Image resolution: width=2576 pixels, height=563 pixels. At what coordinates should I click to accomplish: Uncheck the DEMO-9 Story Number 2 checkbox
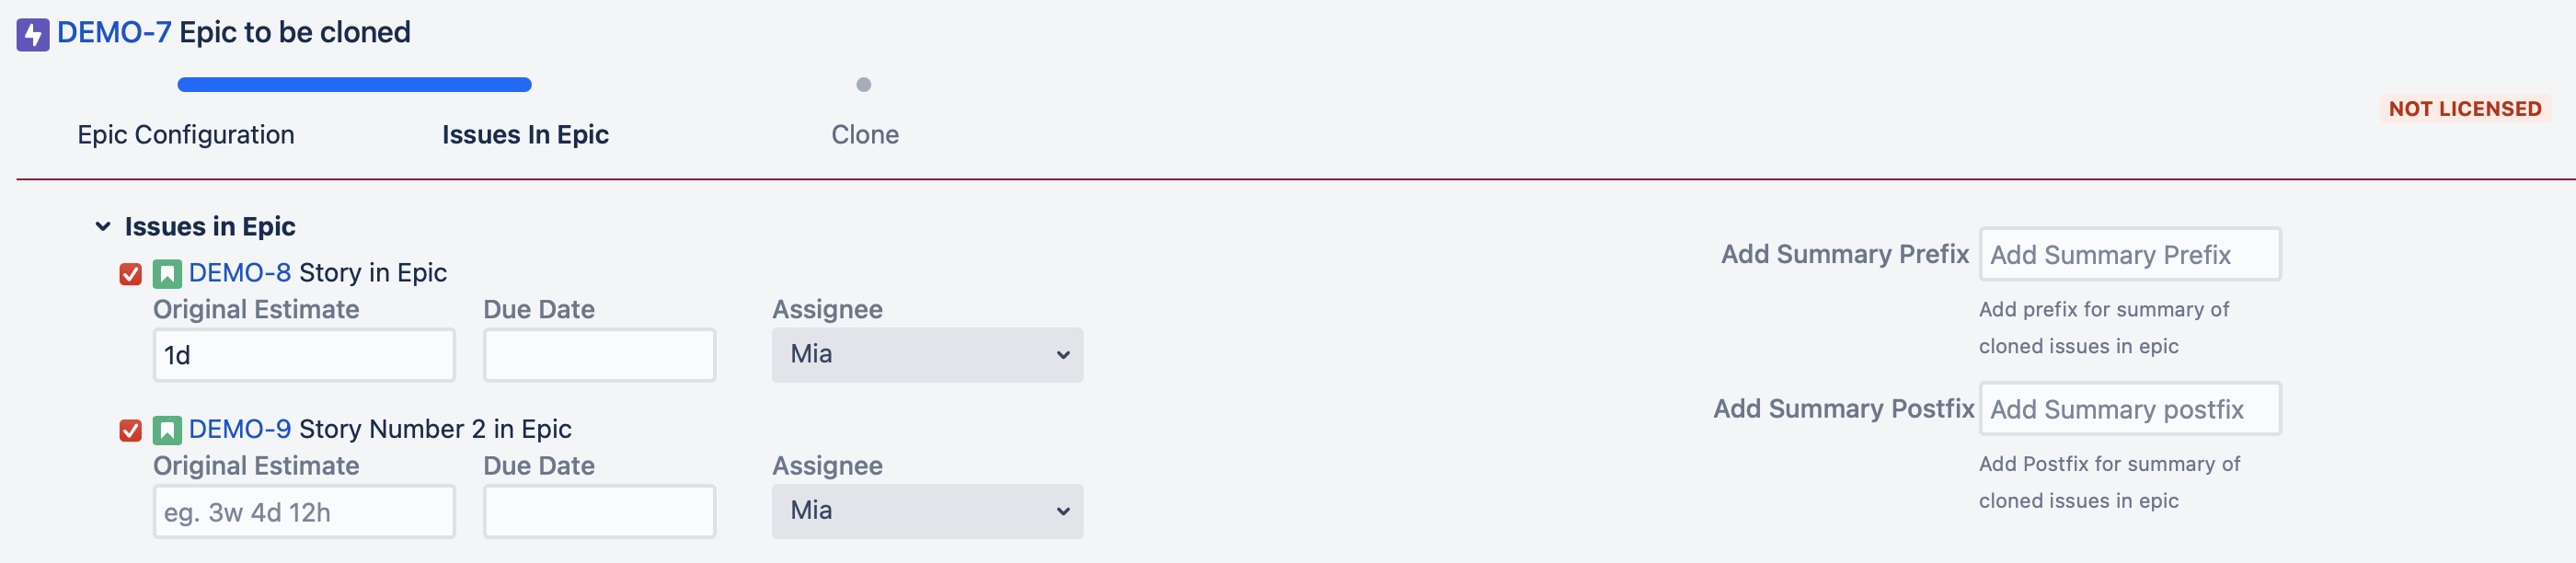[130, 431]
